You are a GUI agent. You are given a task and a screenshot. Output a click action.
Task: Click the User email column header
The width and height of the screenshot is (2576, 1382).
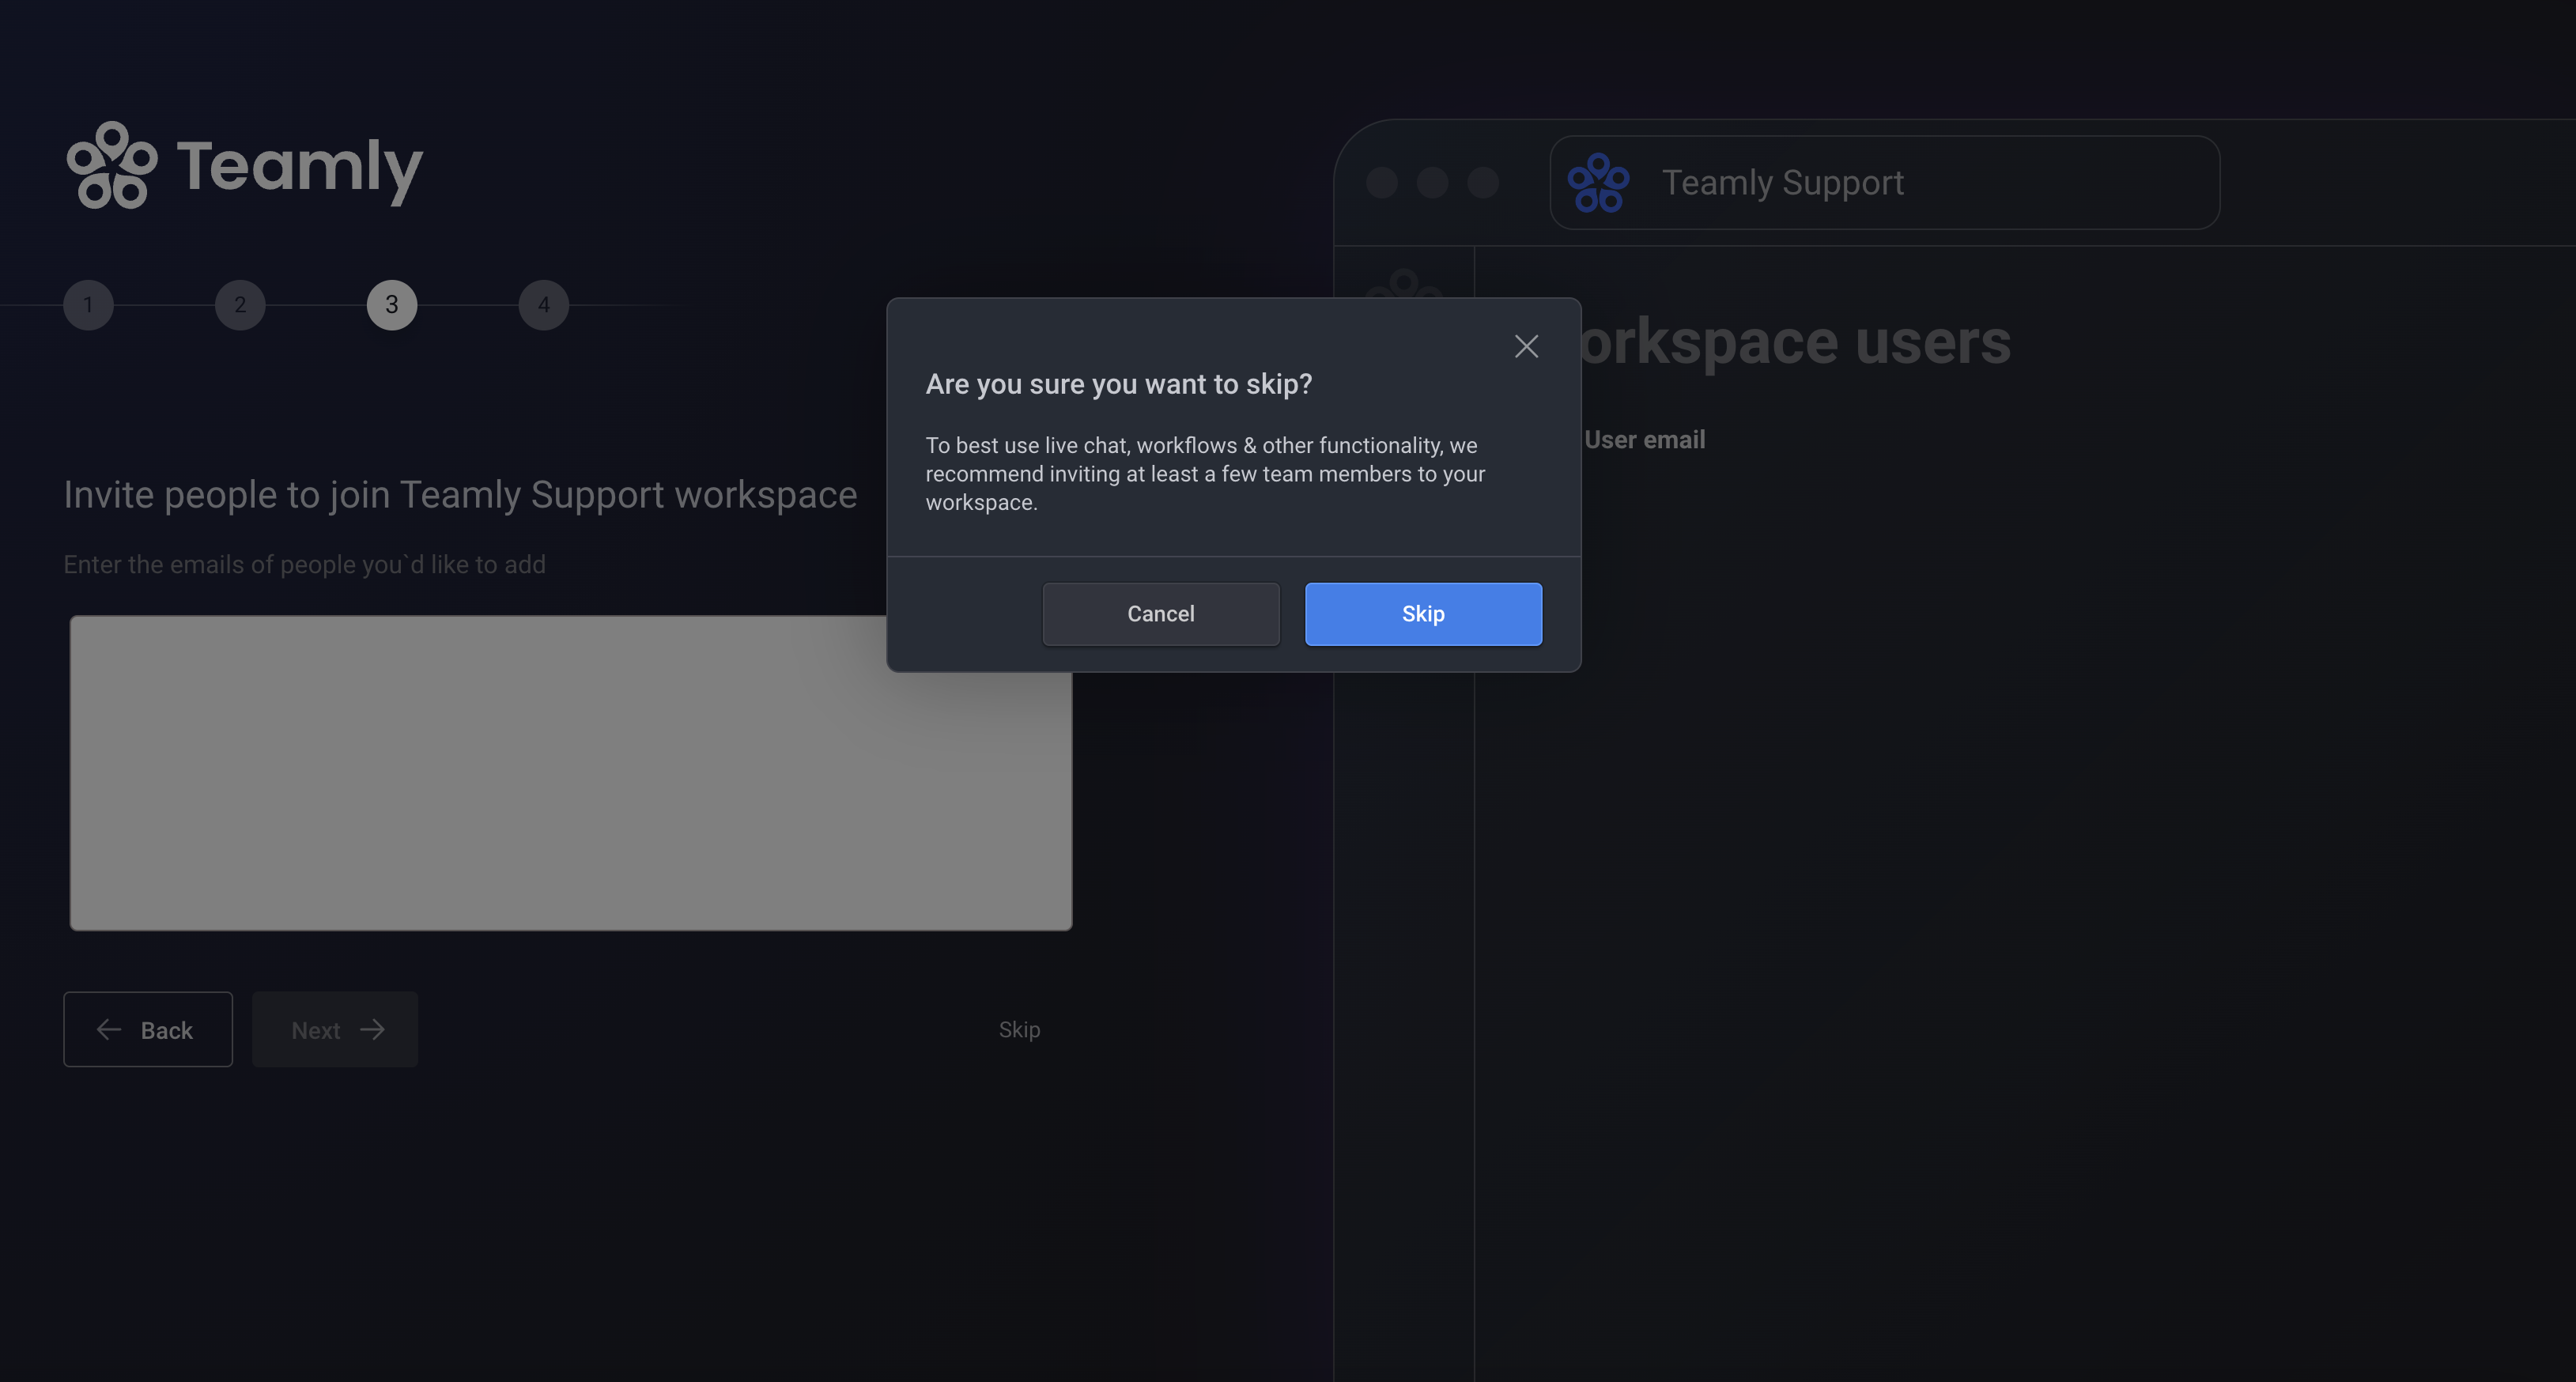1644,440
